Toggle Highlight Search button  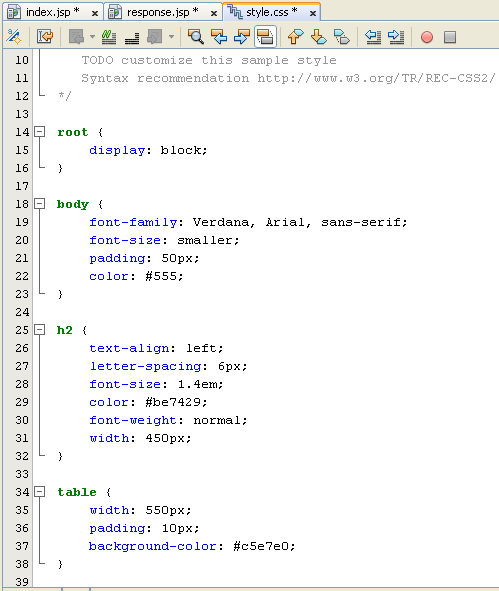point(265,37)
